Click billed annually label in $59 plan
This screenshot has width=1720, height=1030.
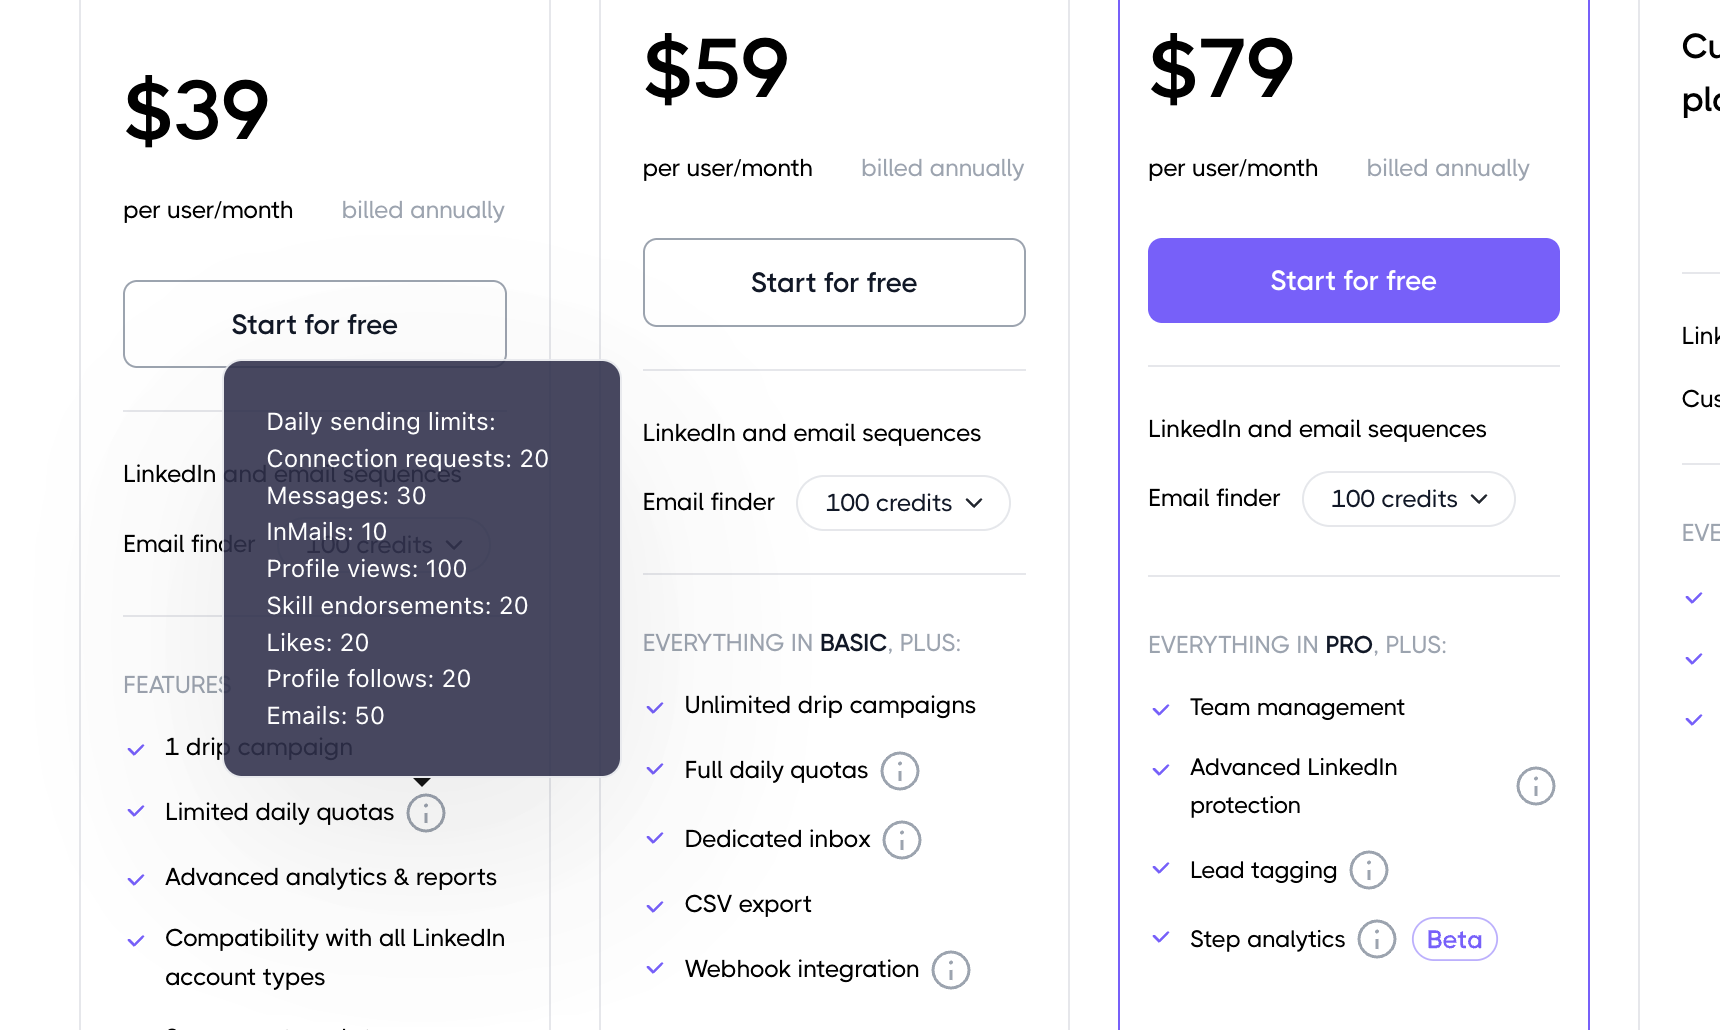coord(942,168)
